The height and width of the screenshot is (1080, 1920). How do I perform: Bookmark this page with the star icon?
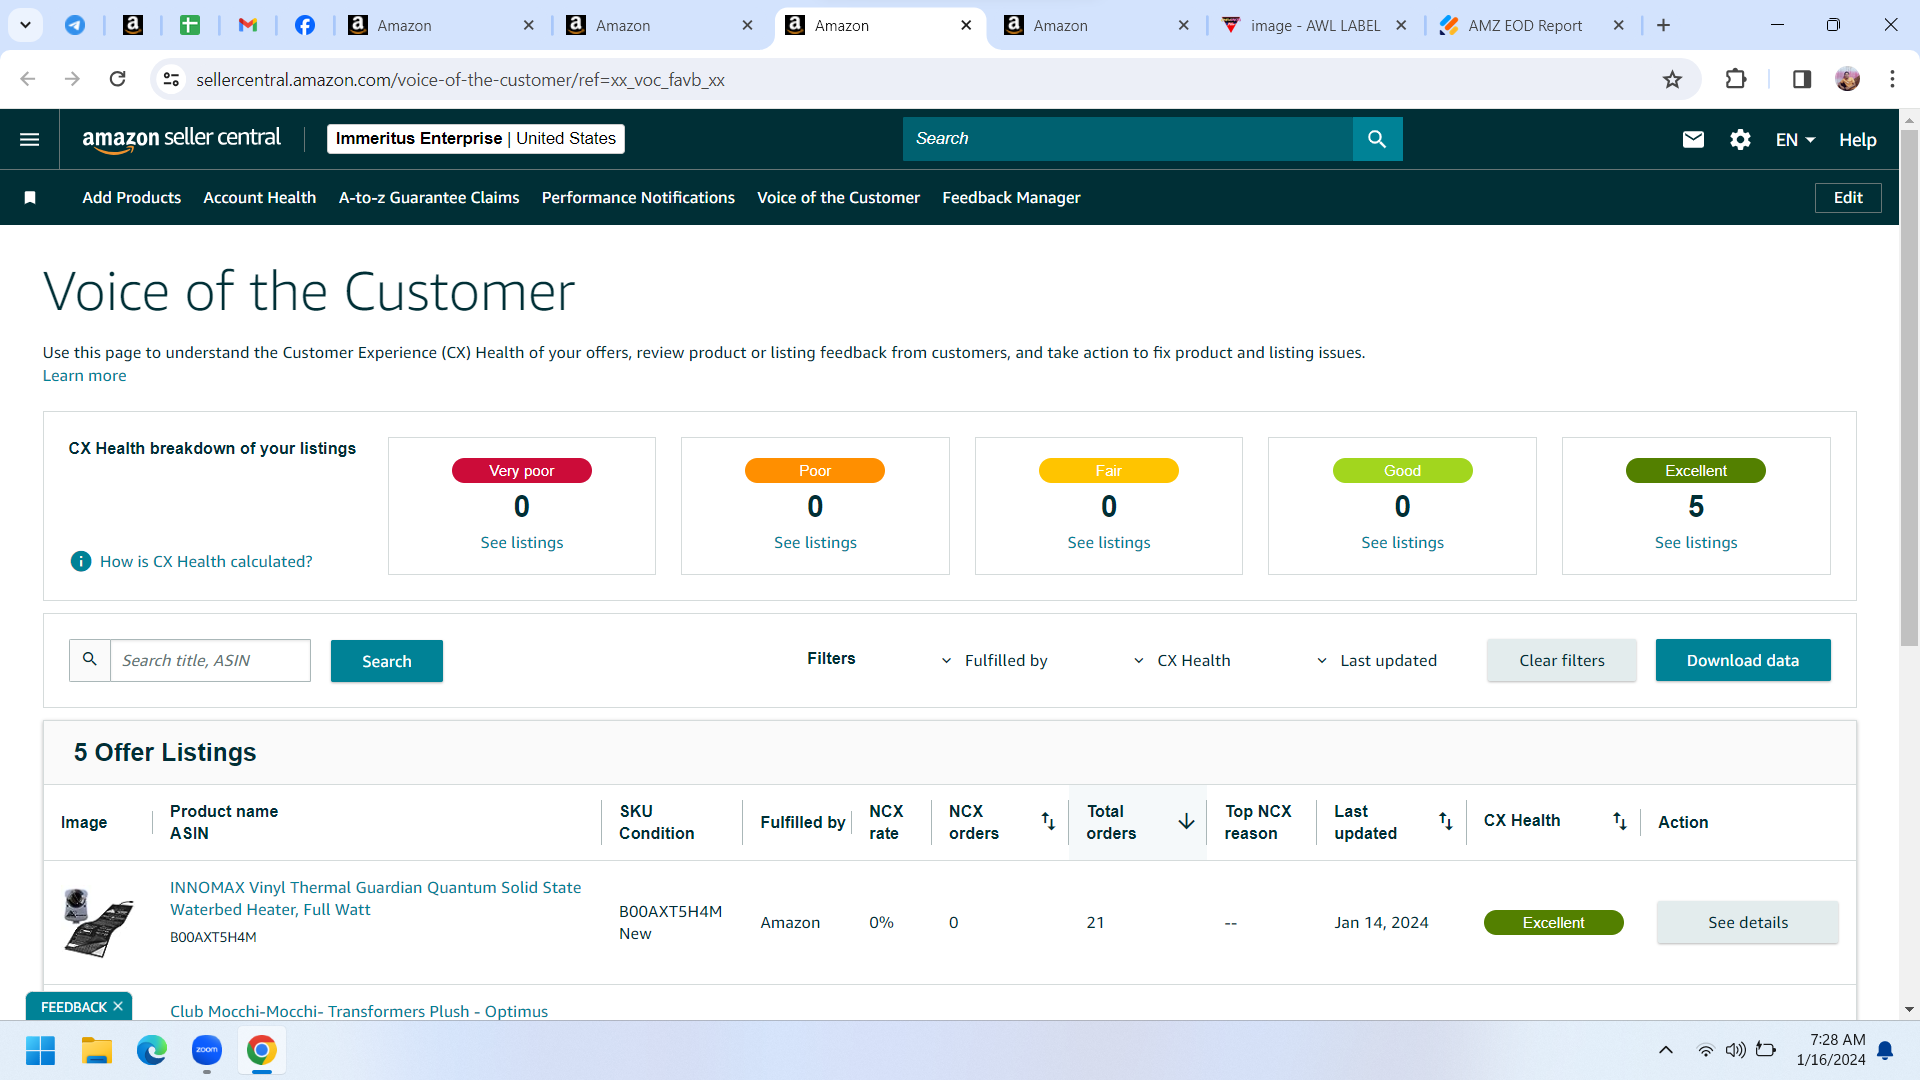(1672, 80)
